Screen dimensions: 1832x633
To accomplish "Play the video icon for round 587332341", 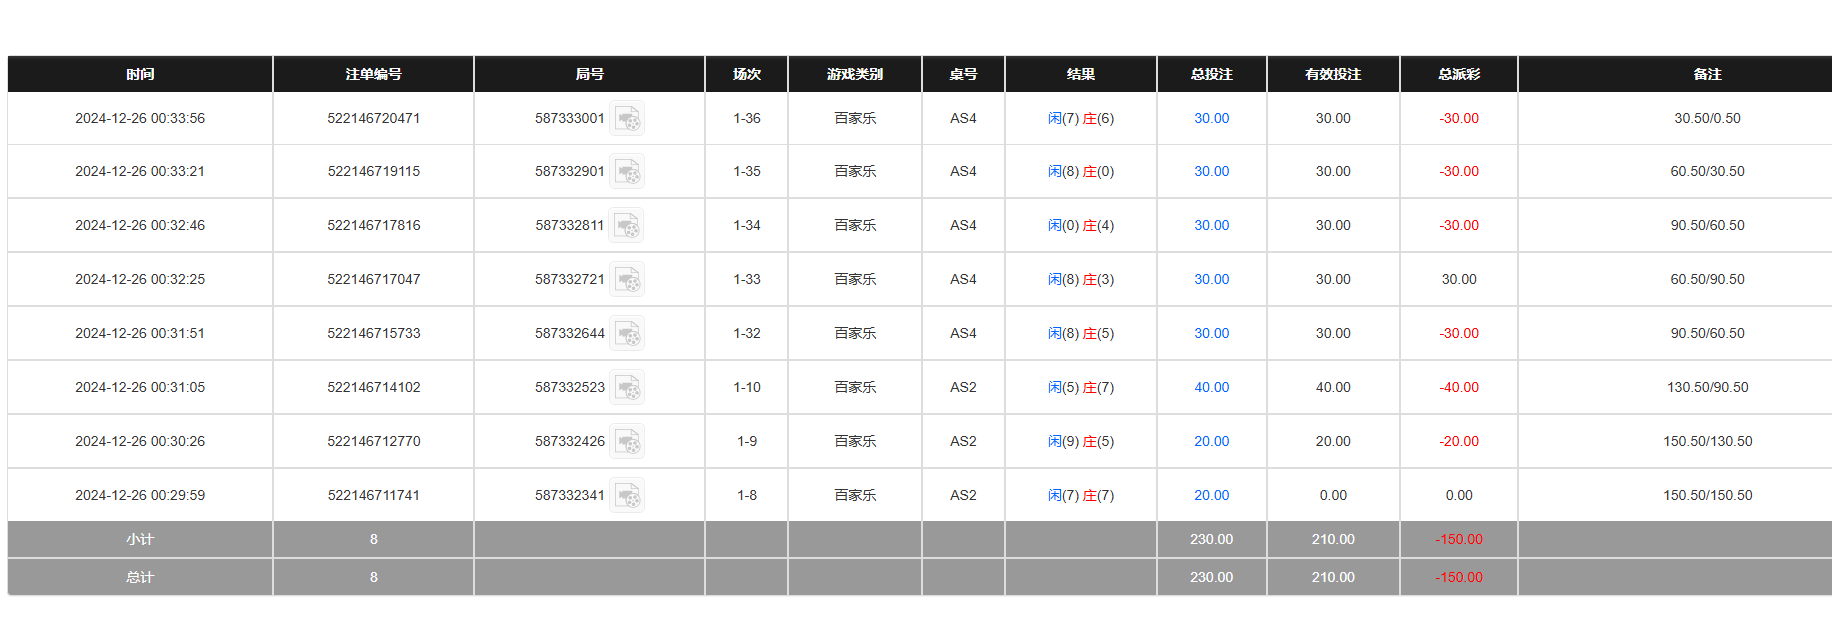I will [x=627, y=496].
